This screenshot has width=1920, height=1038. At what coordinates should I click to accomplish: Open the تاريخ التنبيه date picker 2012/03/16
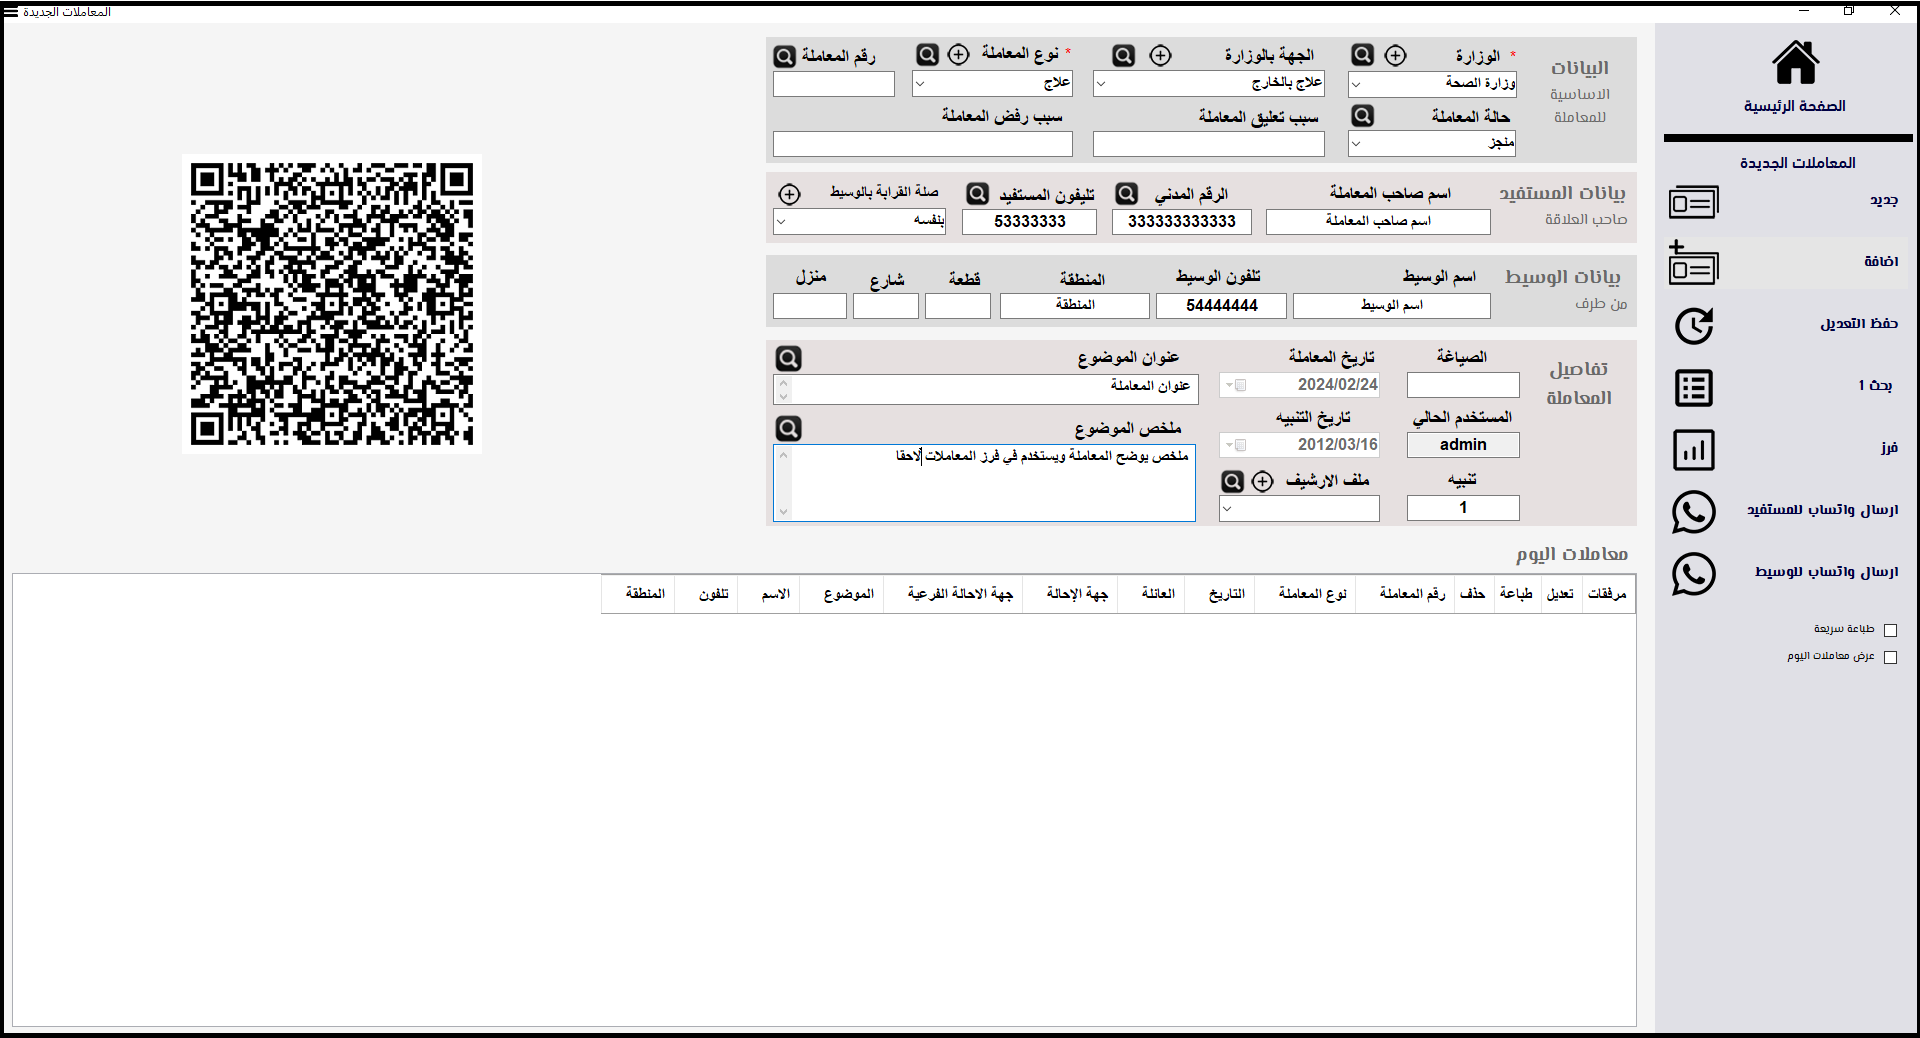[x=1300, y=445]
